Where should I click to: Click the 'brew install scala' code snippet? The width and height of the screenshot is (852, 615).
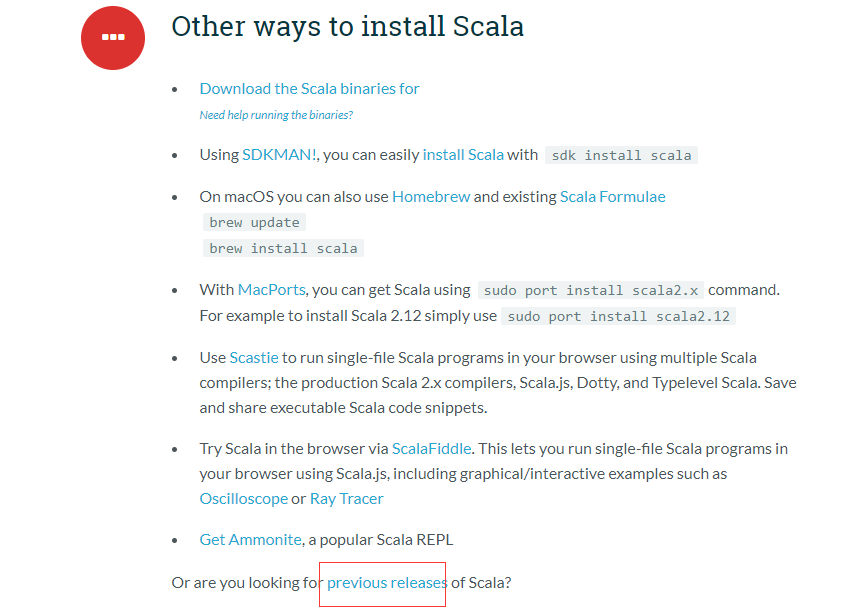click(x=283, y=248)
